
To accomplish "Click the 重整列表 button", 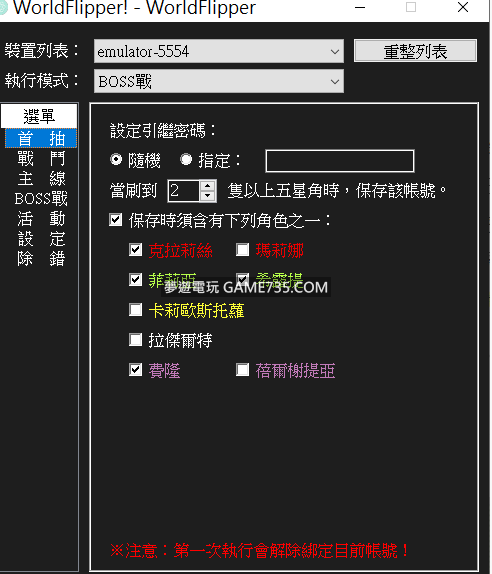I will tap(415, 51).
